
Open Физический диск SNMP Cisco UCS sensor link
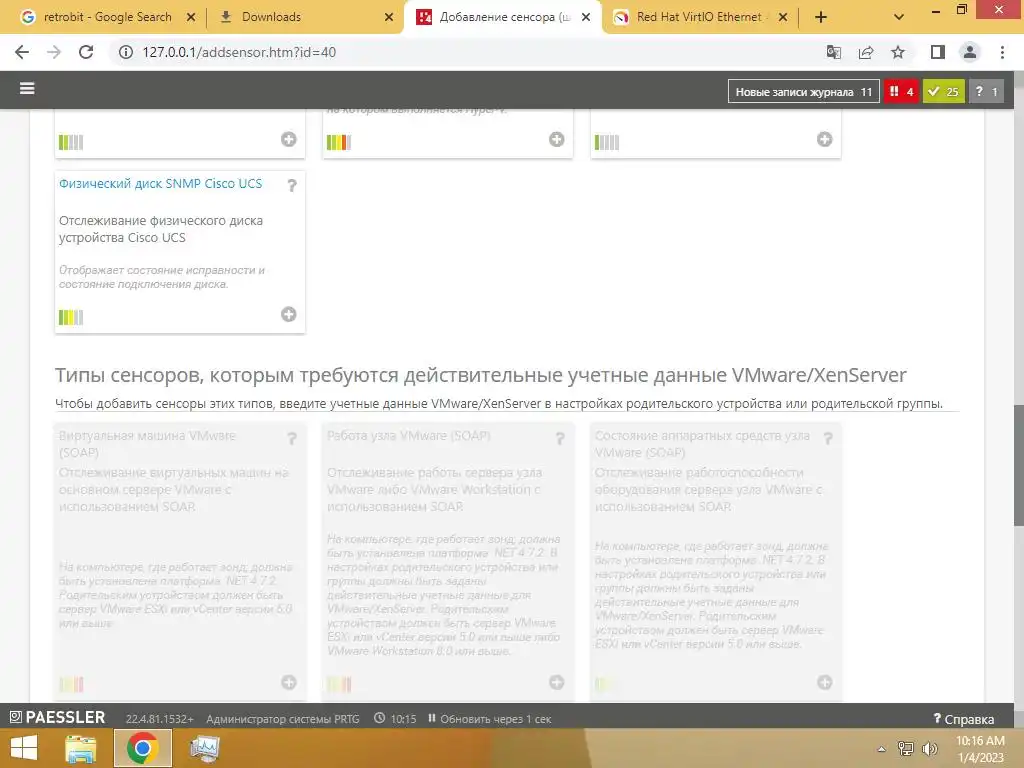[161, 184]
